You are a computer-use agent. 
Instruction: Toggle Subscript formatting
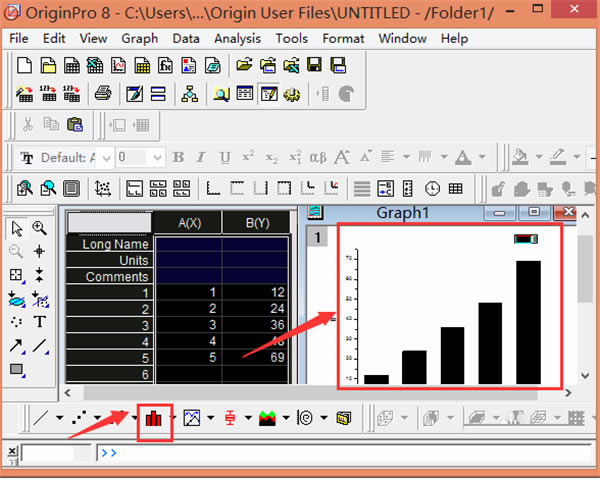[272, 158]
